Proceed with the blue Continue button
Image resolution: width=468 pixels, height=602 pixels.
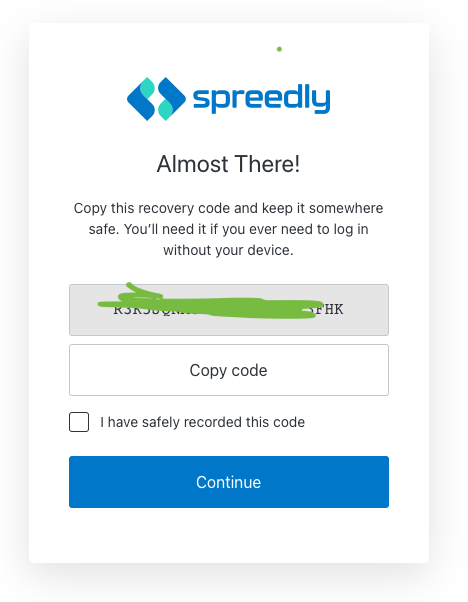tap(229, 482)
